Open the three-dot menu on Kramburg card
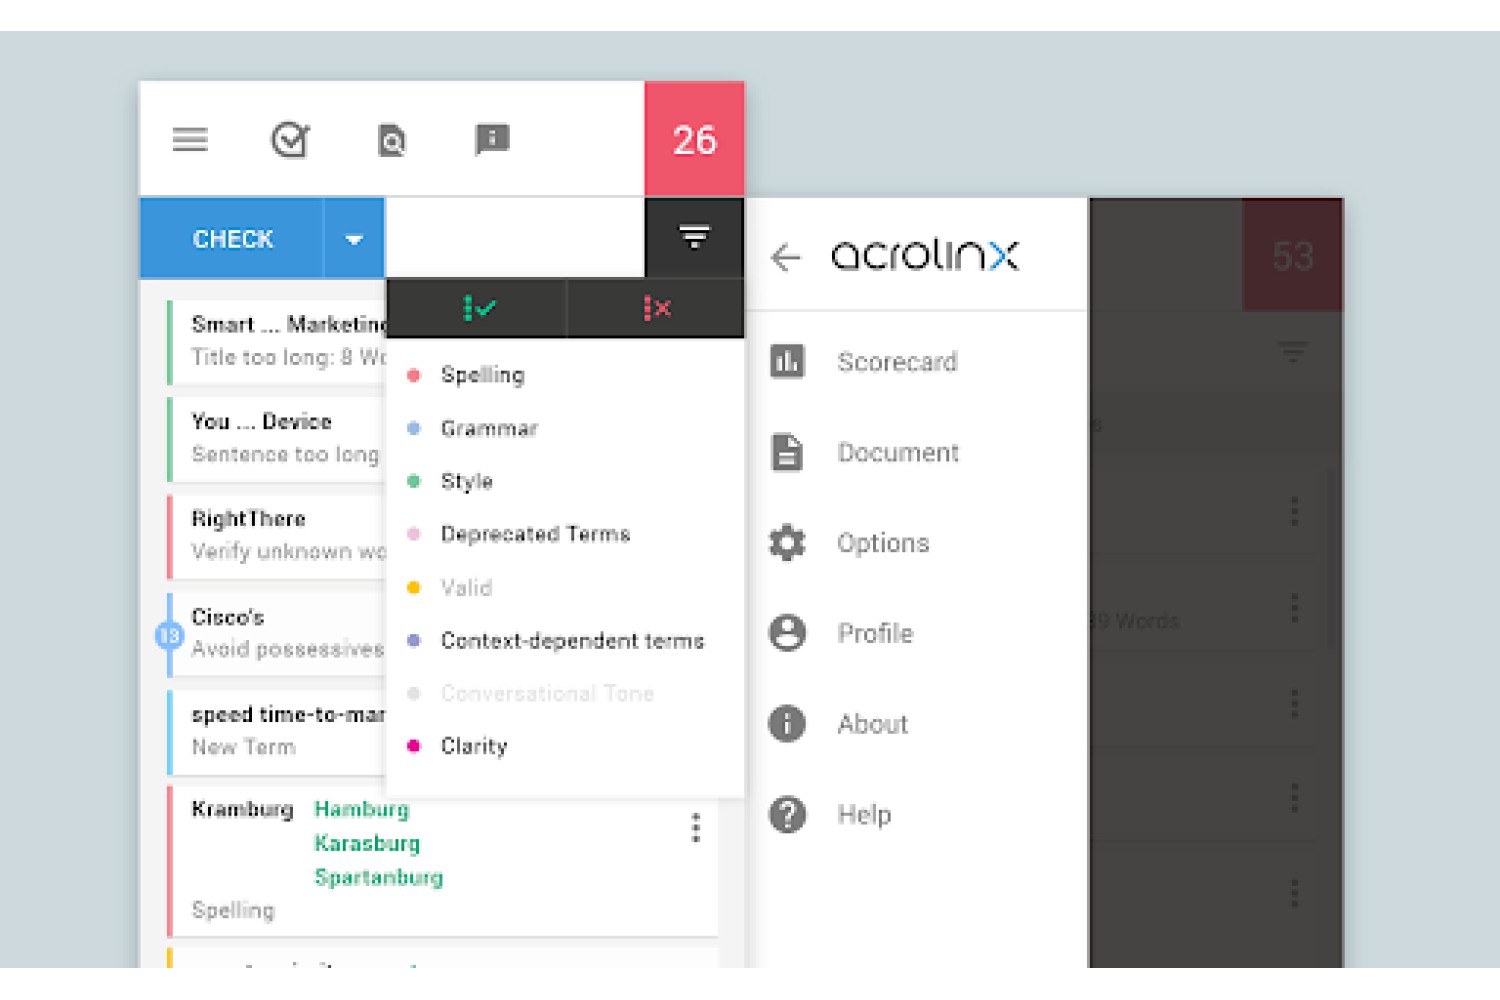1500x1000 pixels. pos(696,827)
